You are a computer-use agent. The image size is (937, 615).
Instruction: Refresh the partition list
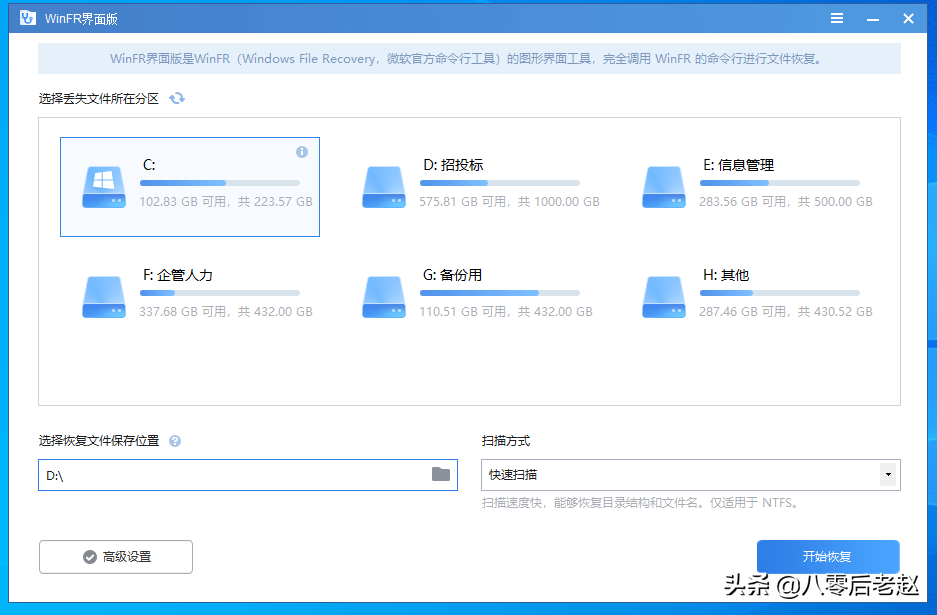179,98
